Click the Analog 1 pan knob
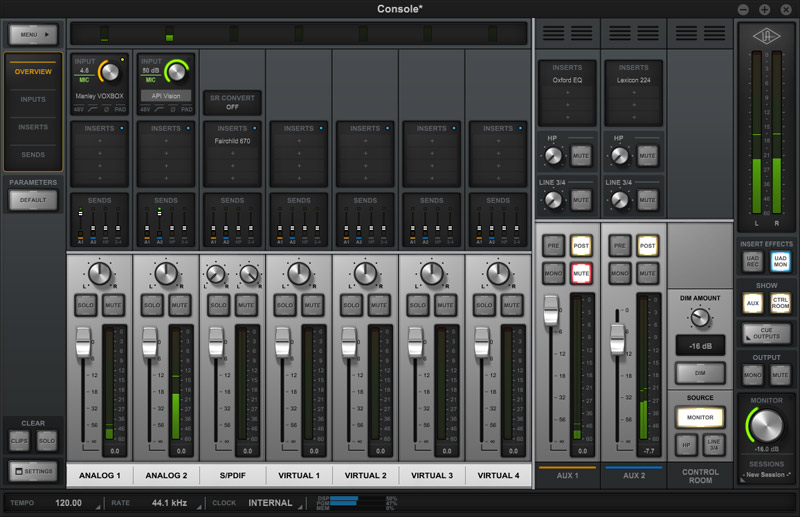Screen dimensions: 800x517 click(x=99, y=274)
